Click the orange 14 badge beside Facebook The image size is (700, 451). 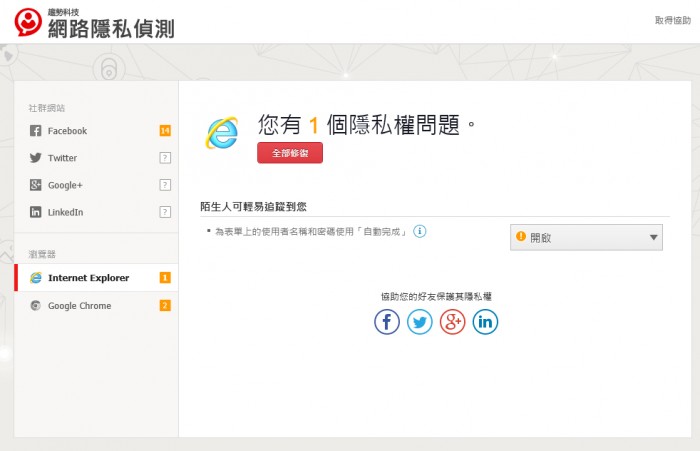(x=165, y=131)
